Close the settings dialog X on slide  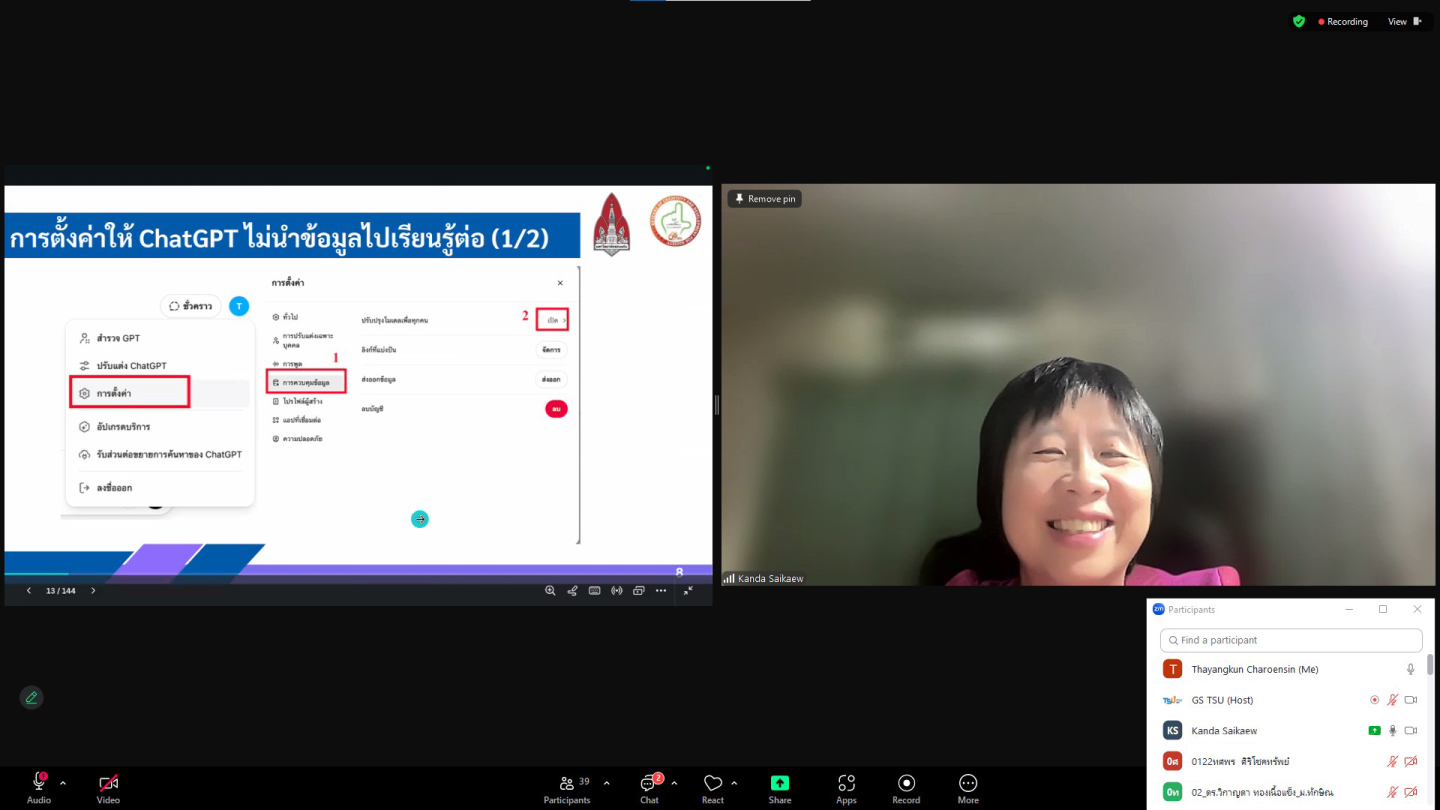[560, 283]
